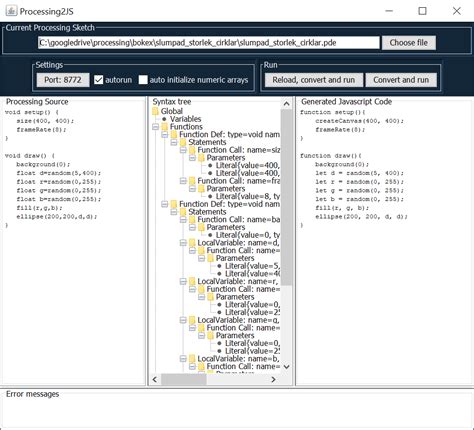Collapse the LocalVariable name=g node
This screenshot has width=474, height=430.
click(x=183, y=320)
